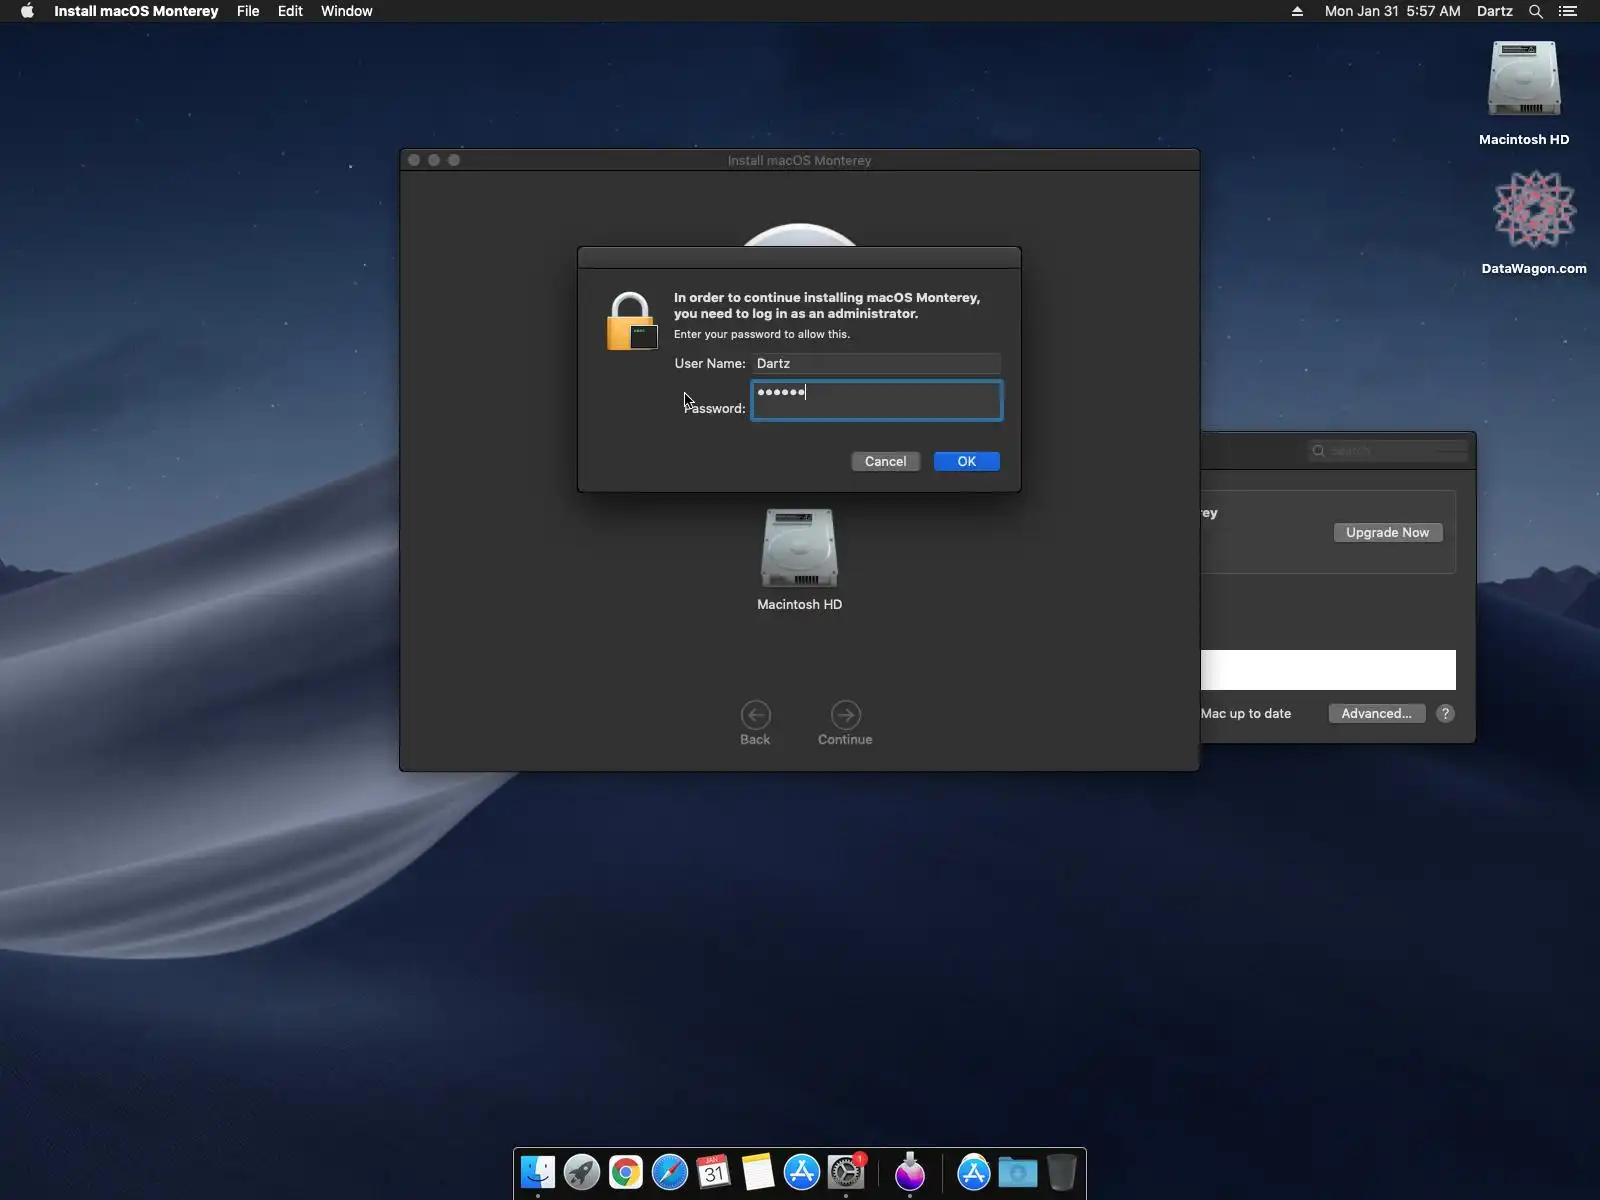Open the Edit menu
The width and height of the screenshot is (1600, 1200).
290,11
